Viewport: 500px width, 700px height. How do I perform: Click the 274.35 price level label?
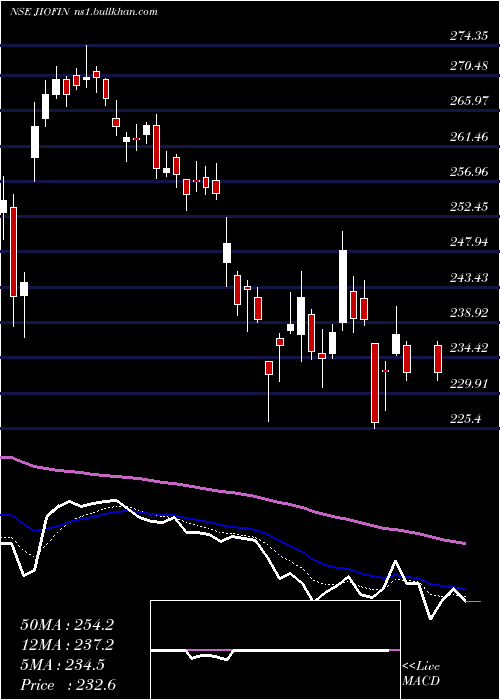(x=469, y=36)
